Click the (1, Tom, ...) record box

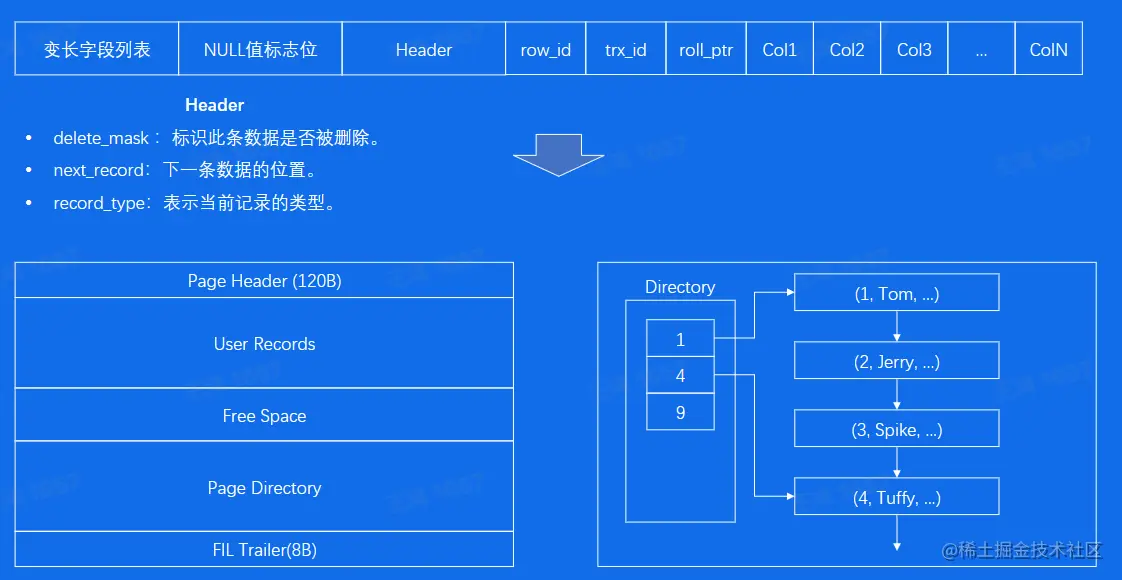[x=897, y=293]
